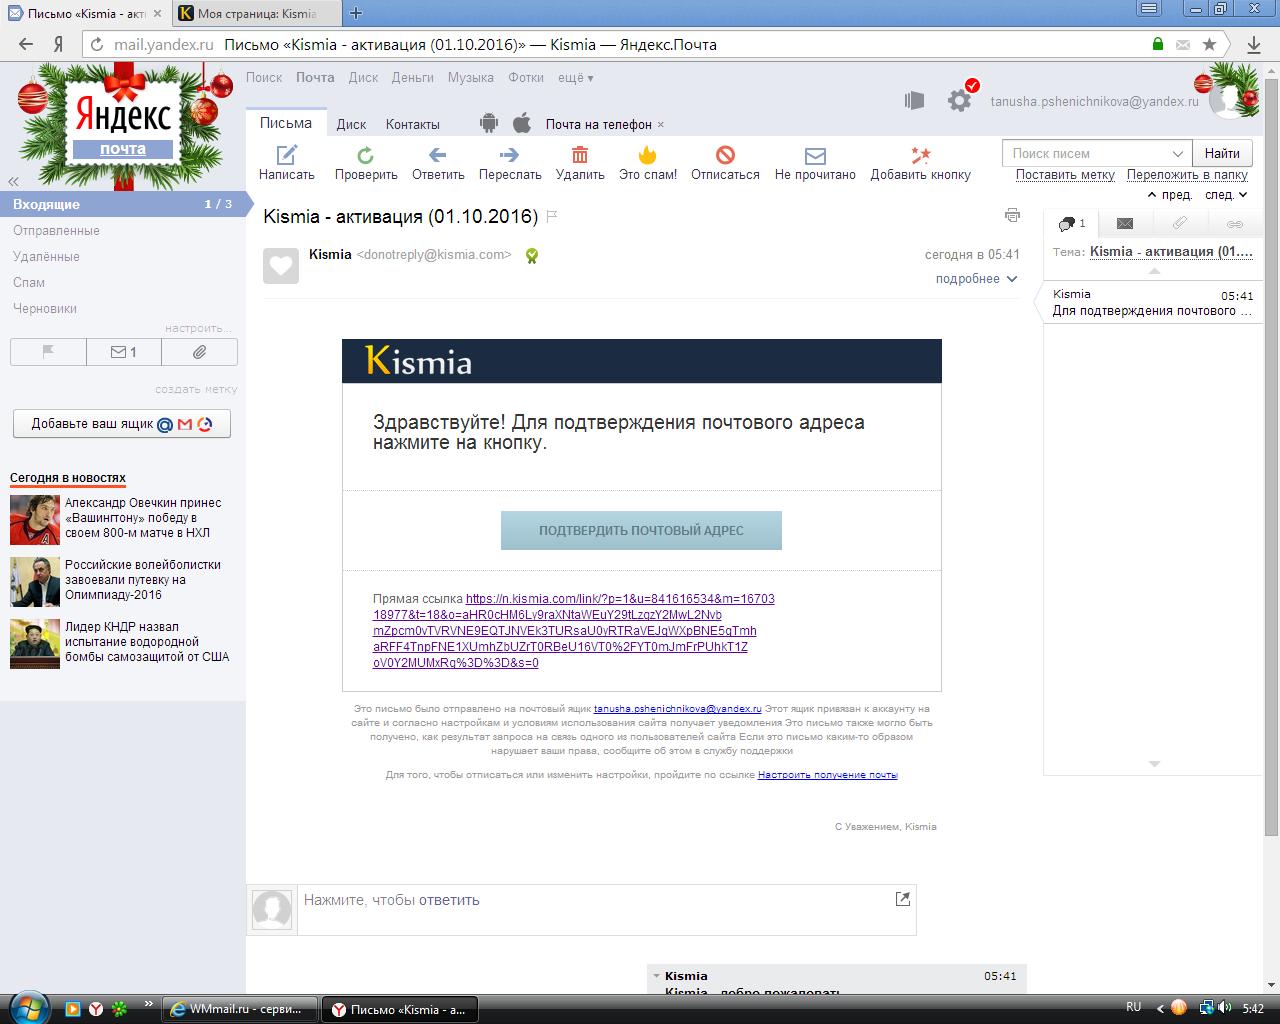Open the settings gear icon

(960, 100)
